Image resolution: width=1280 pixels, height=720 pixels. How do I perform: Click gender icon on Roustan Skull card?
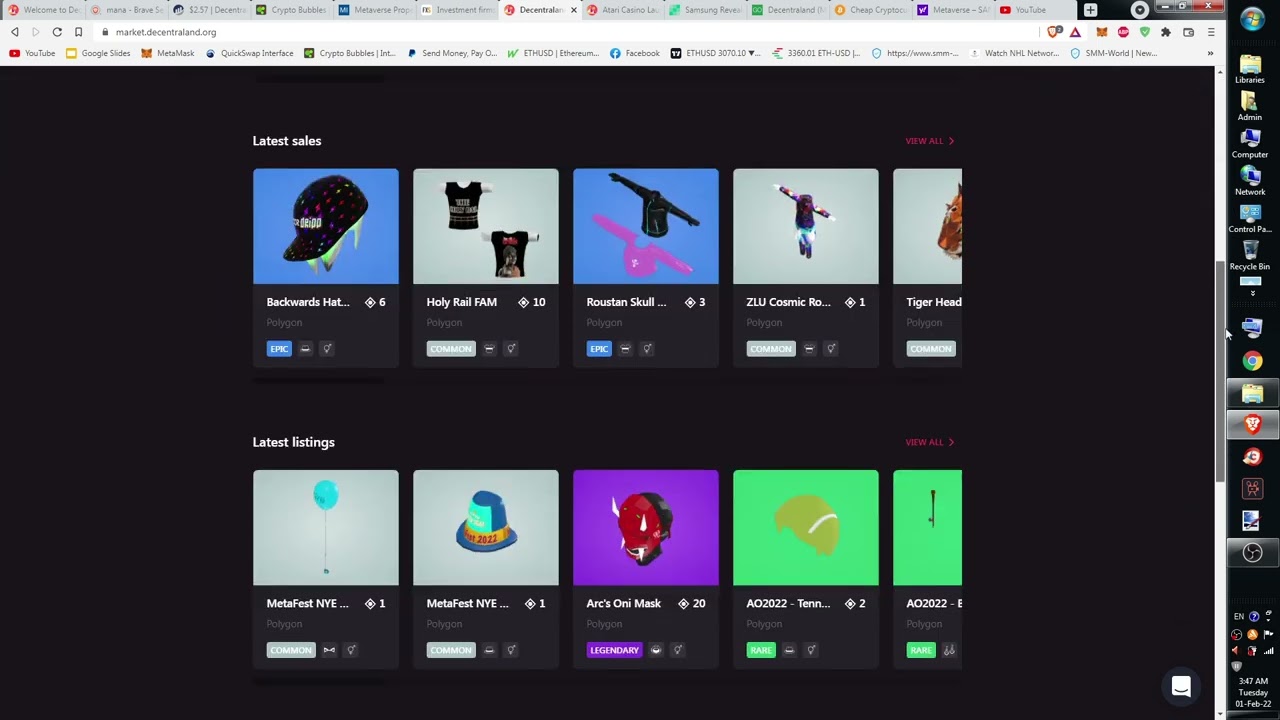(647, 349)
